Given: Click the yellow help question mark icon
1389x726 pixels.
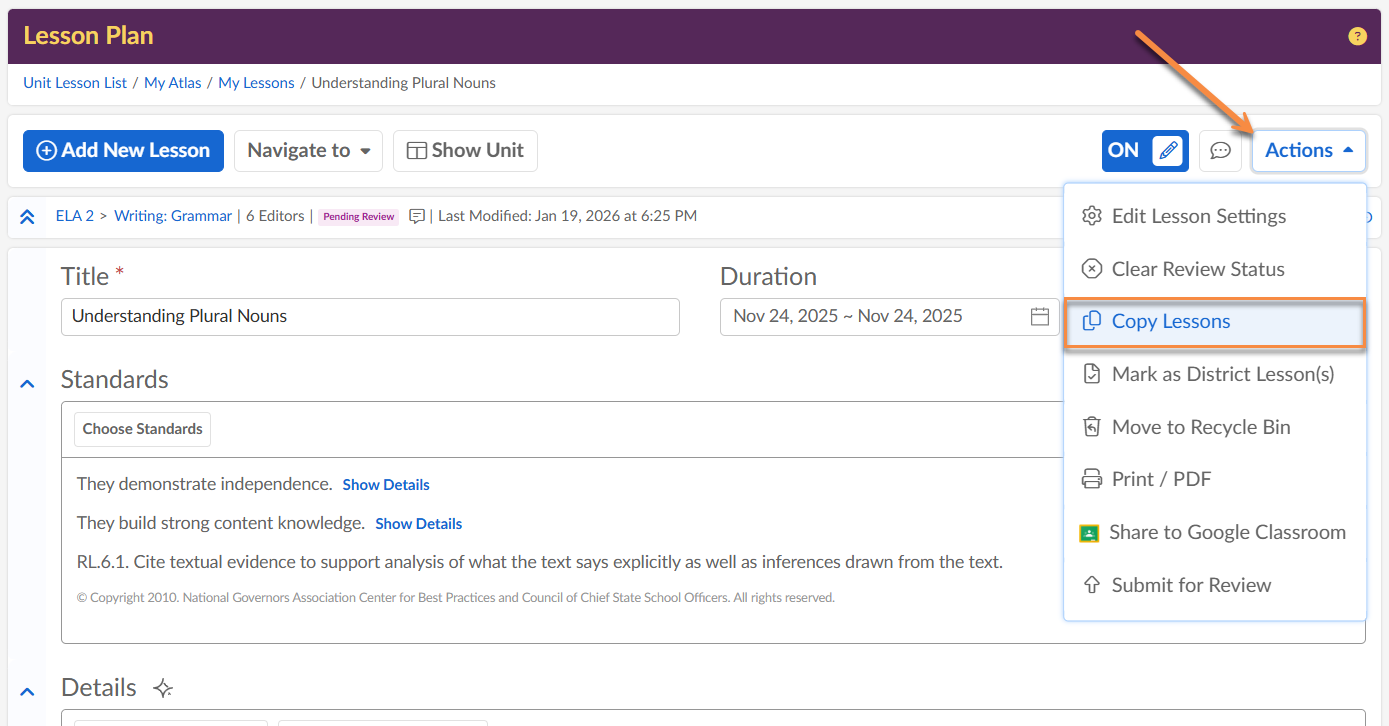Looking at the screenshot, I should 1357,37.
